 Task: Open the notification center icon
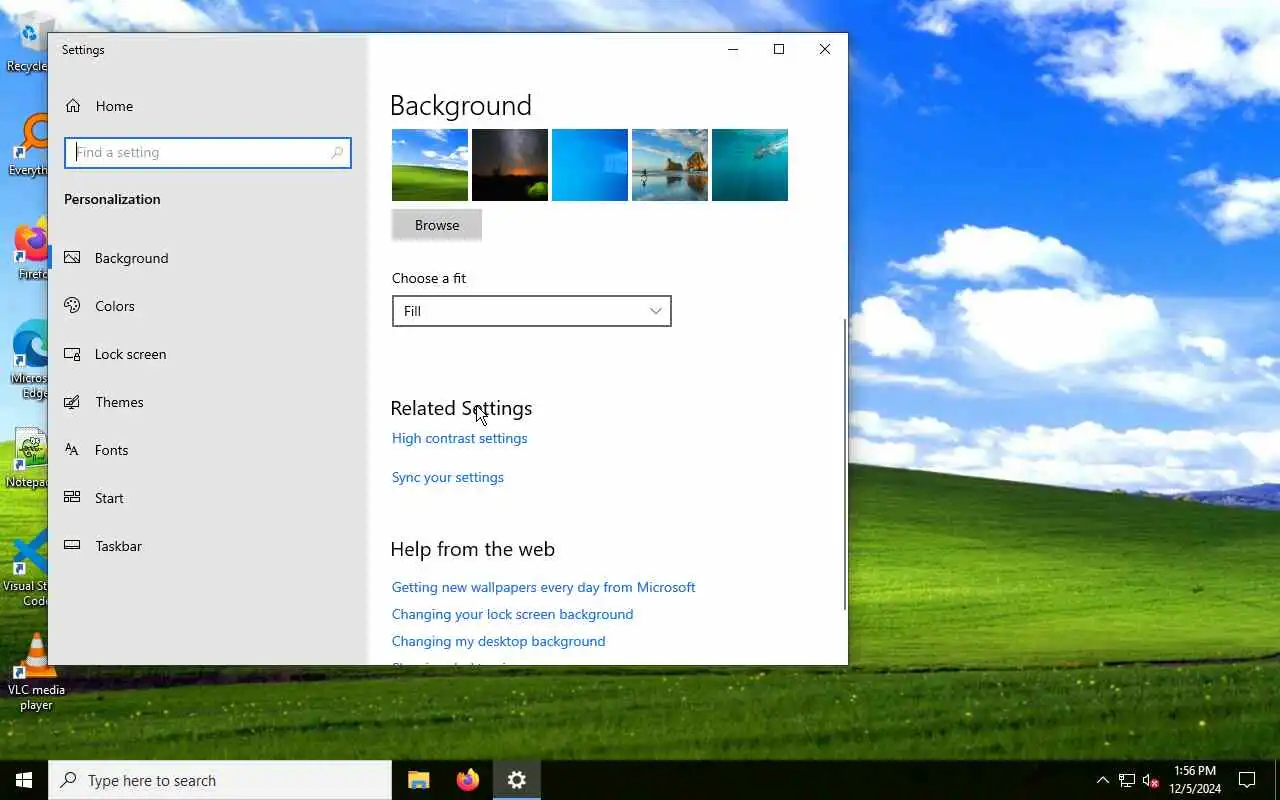tap(1247, 780)
